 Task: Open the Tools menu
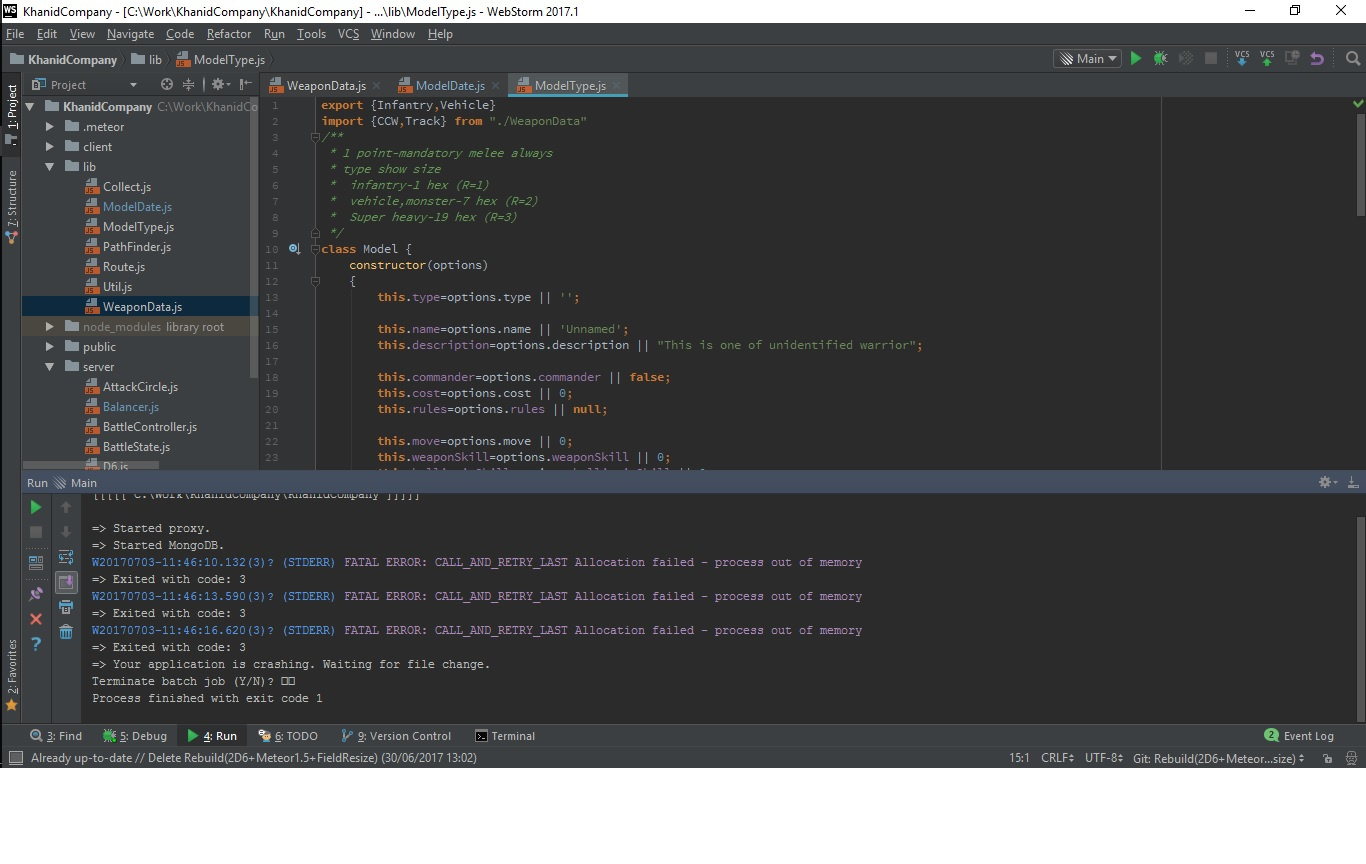[x=311, y=34]
